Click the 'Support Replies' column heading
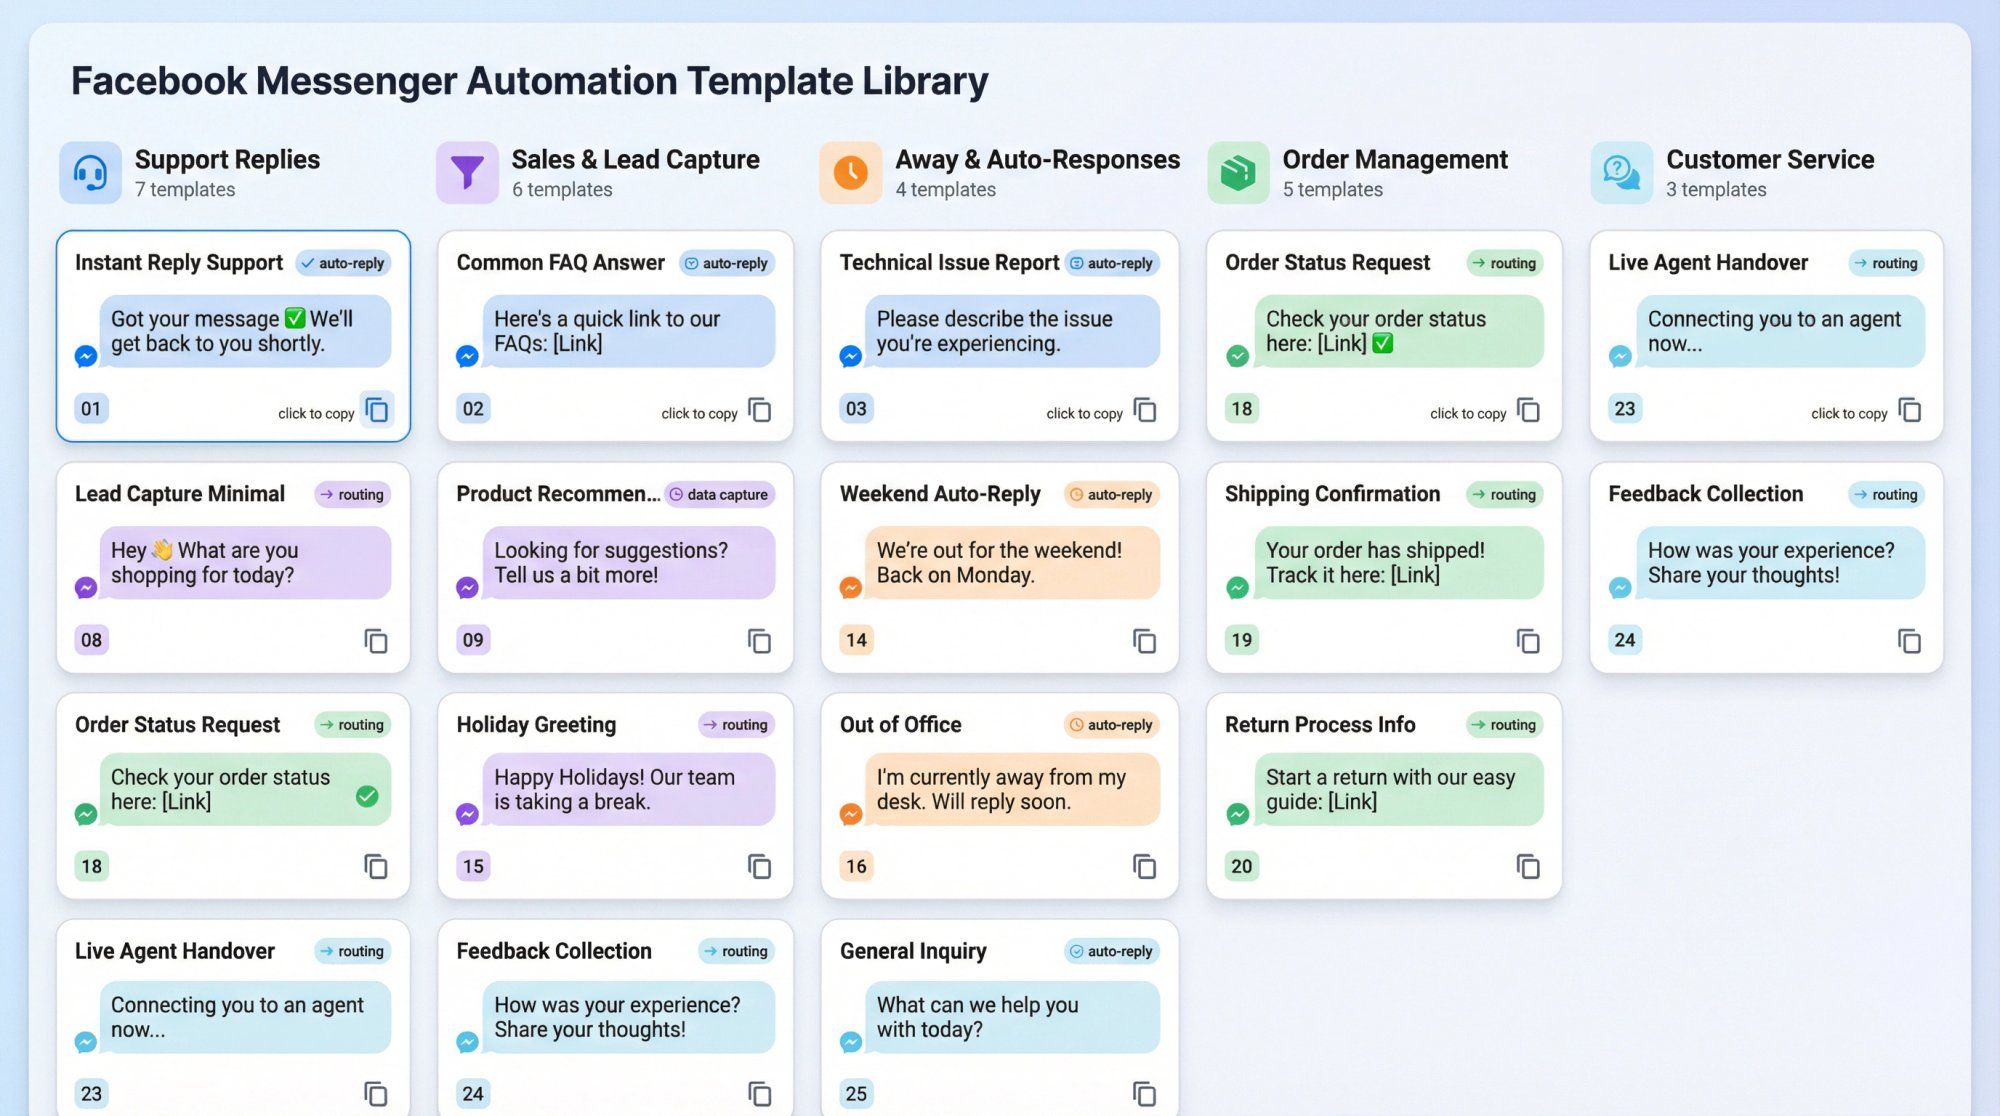 click(227, 159)
